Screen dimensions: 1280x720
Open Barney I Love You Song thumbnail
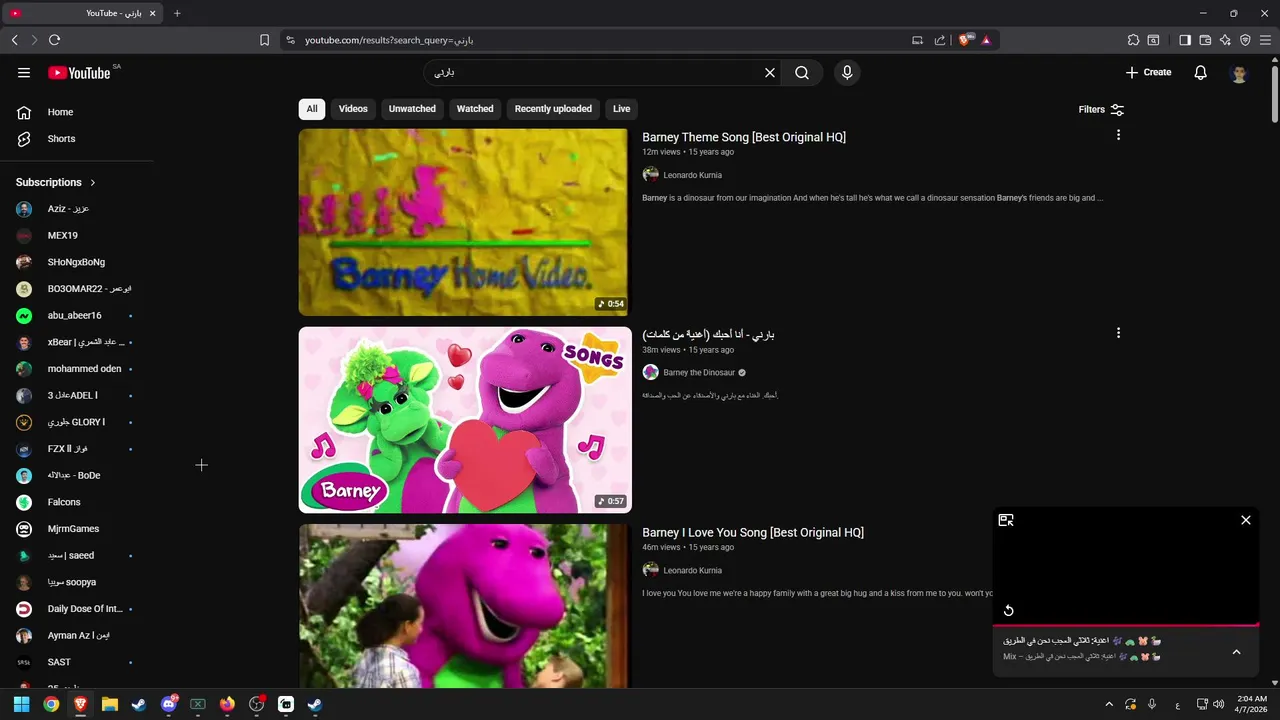pos(464,606)
